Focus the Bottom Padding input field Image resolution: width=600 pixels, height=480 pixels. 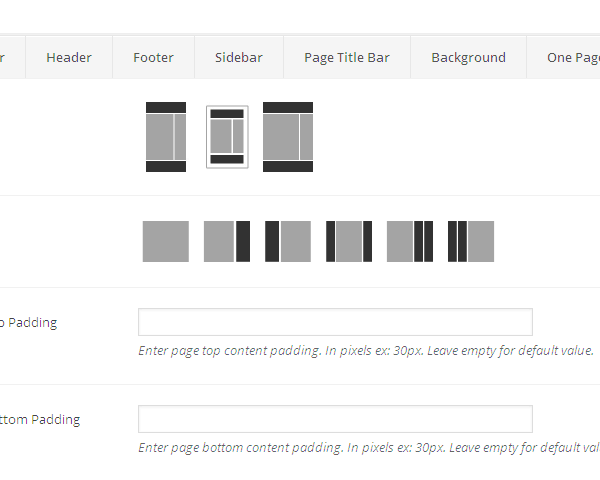coord(335,419)
